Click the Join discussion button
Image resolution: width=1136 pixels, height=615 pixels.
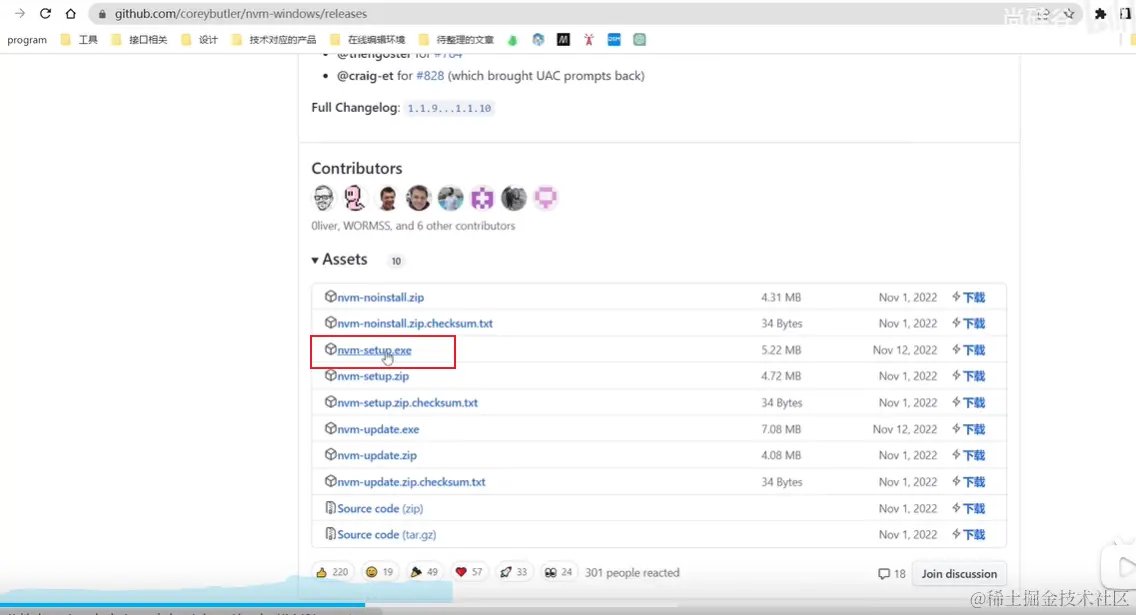(959, 574)
